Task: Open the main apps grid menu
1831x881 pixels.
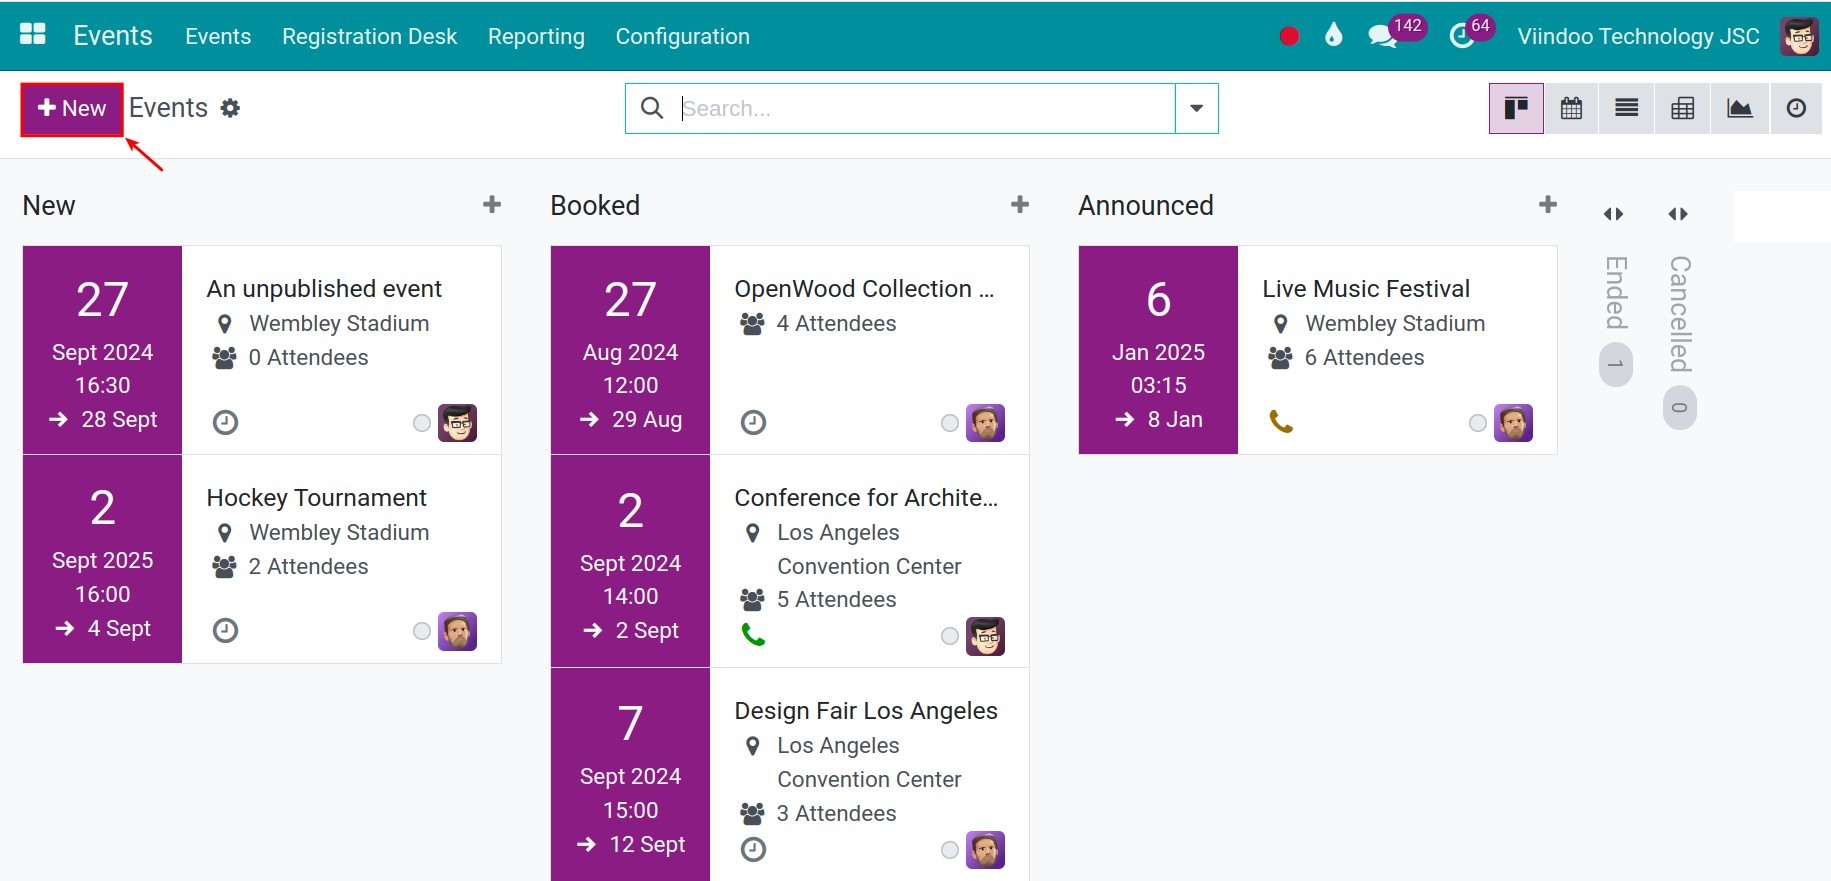Action: 33,35
